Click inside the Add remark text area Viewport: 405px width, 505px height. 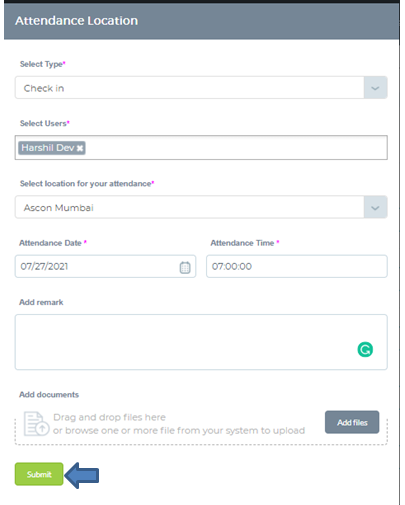[201, 342]
